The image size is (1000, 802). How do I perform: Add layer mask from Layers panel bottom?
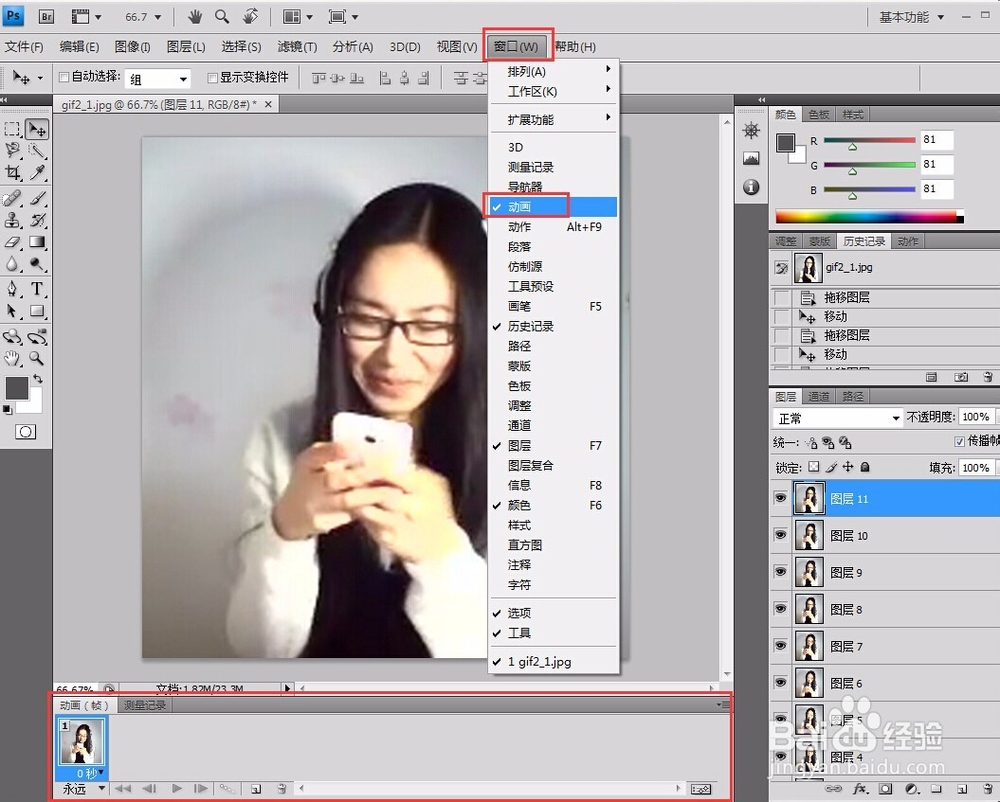click(885, 789)
